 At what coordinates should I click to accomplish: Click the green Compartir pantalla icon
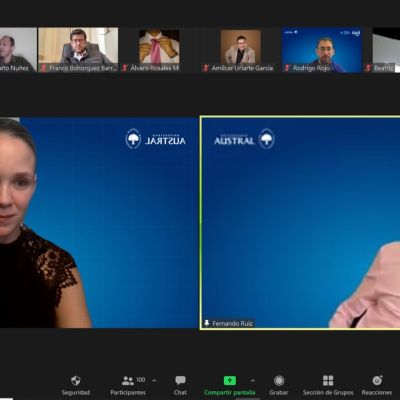click(230, 380)
